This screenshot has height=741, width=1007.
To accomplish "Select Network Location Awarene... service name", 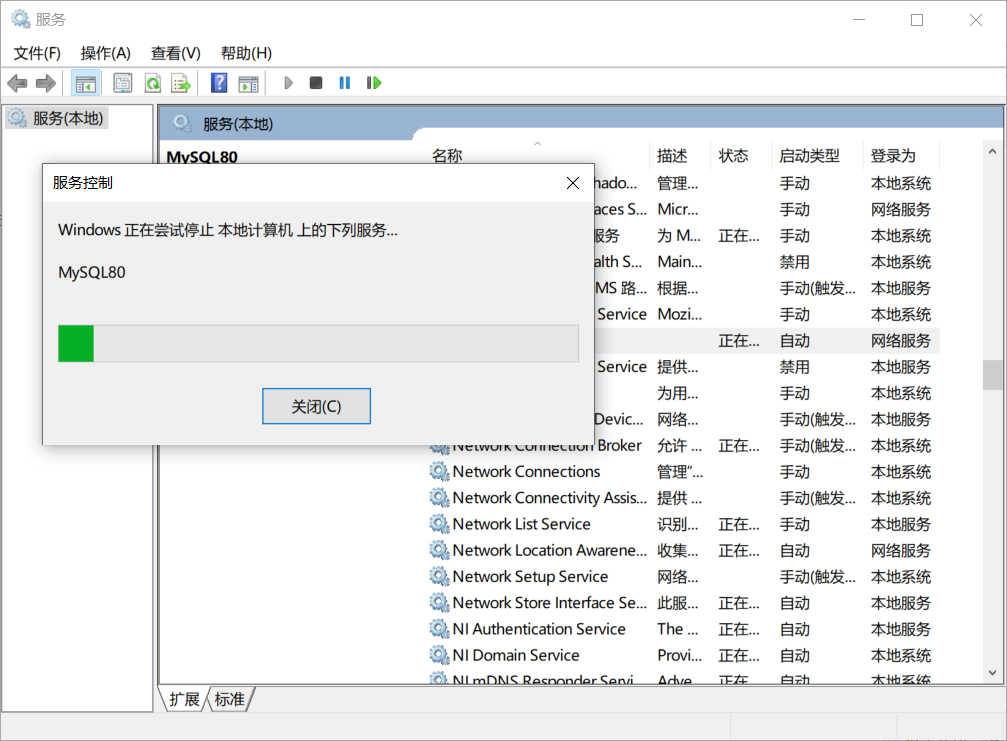I will (x=549, y=551).
